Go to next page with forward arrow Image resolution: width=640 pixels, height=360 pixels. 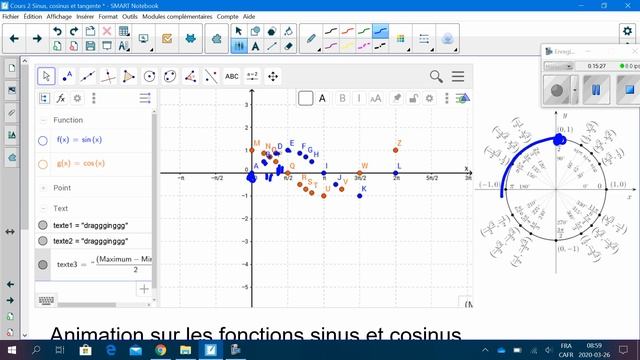pyautogui.click(x=37, y=39)
